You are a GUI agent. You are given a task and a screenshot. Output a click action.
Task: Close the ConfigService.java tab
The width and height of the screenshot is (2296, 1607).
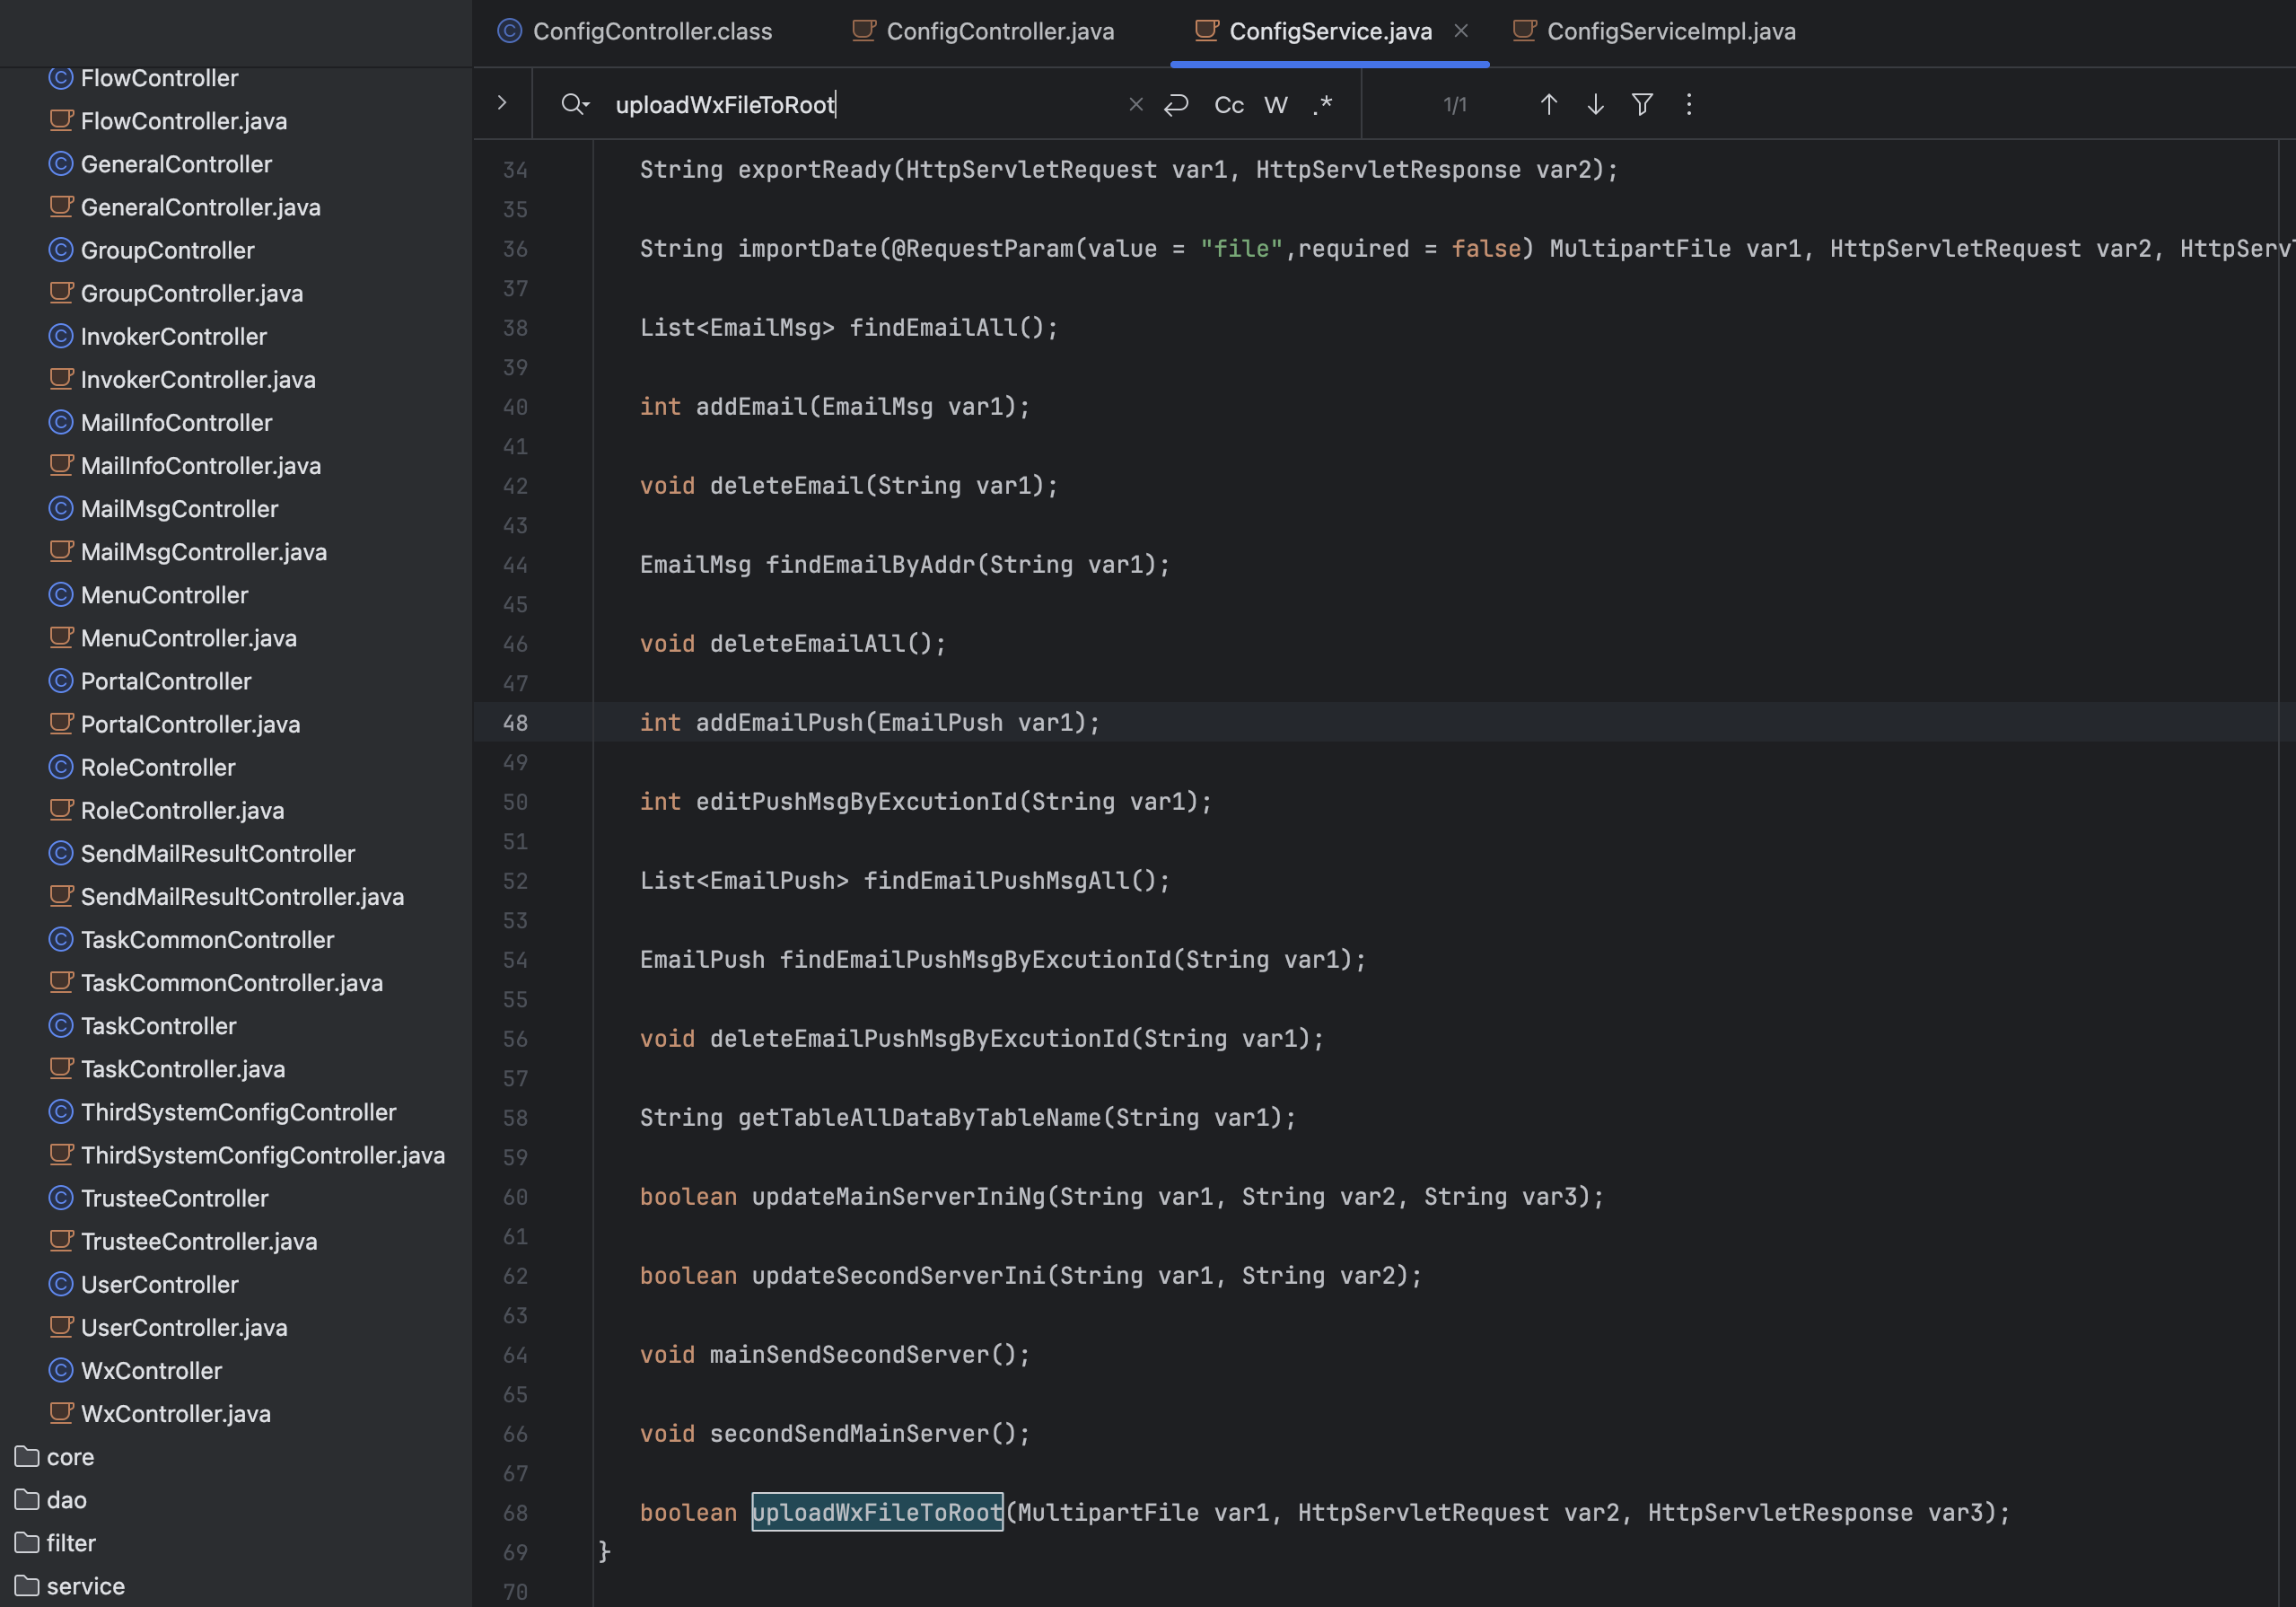1461,31
